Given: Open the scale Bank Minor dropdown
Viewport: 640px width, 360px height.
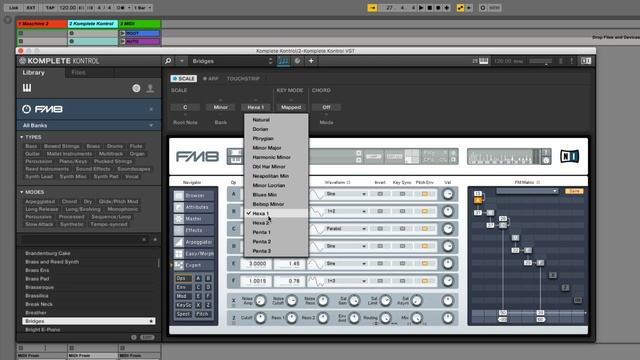Looking at the screenshot, I should pos(220,107).
